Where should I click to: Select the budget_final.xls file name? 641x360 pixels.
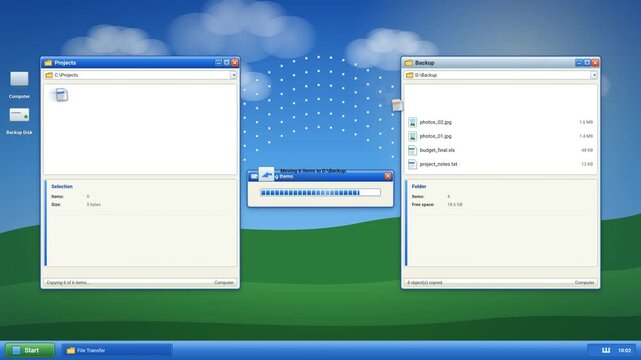437,150
